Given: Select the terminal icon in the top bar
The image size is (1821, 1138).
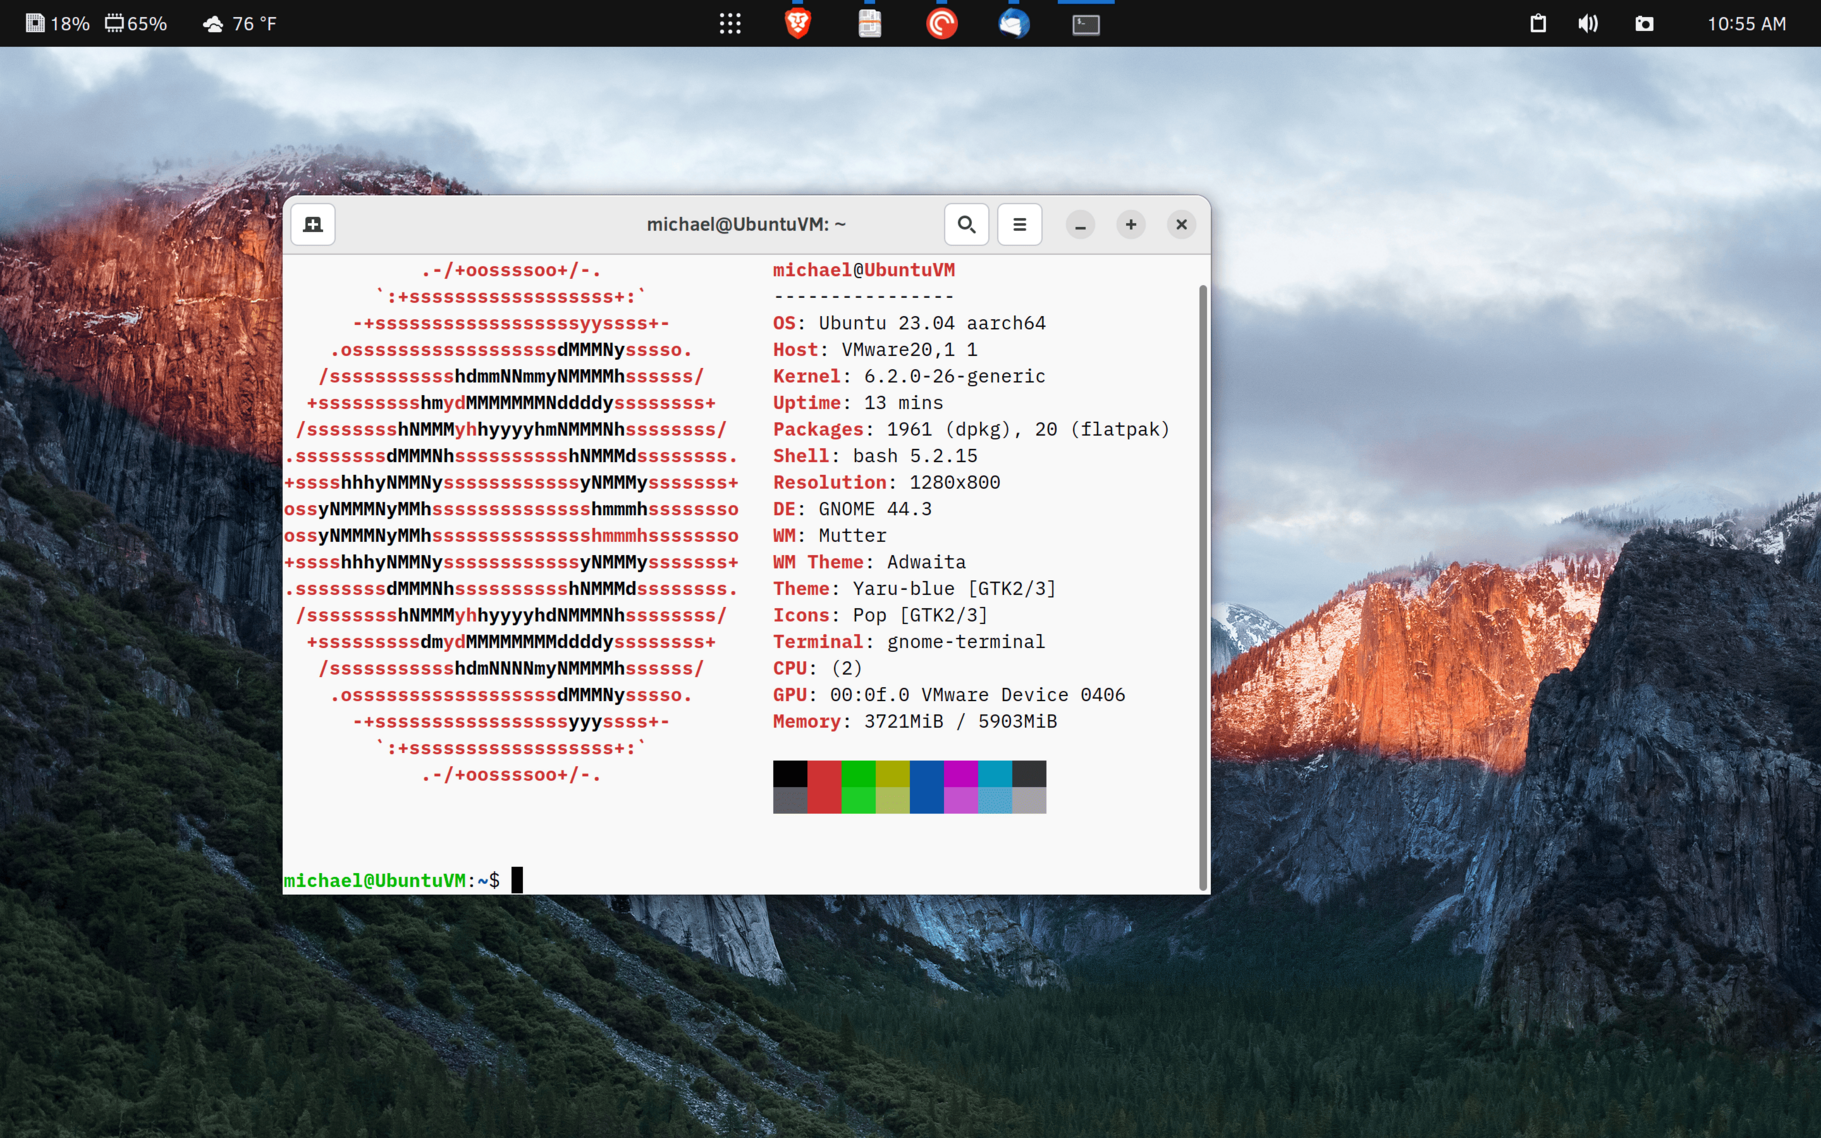Looking at the screenshot, I should [x=1086, y=24].
